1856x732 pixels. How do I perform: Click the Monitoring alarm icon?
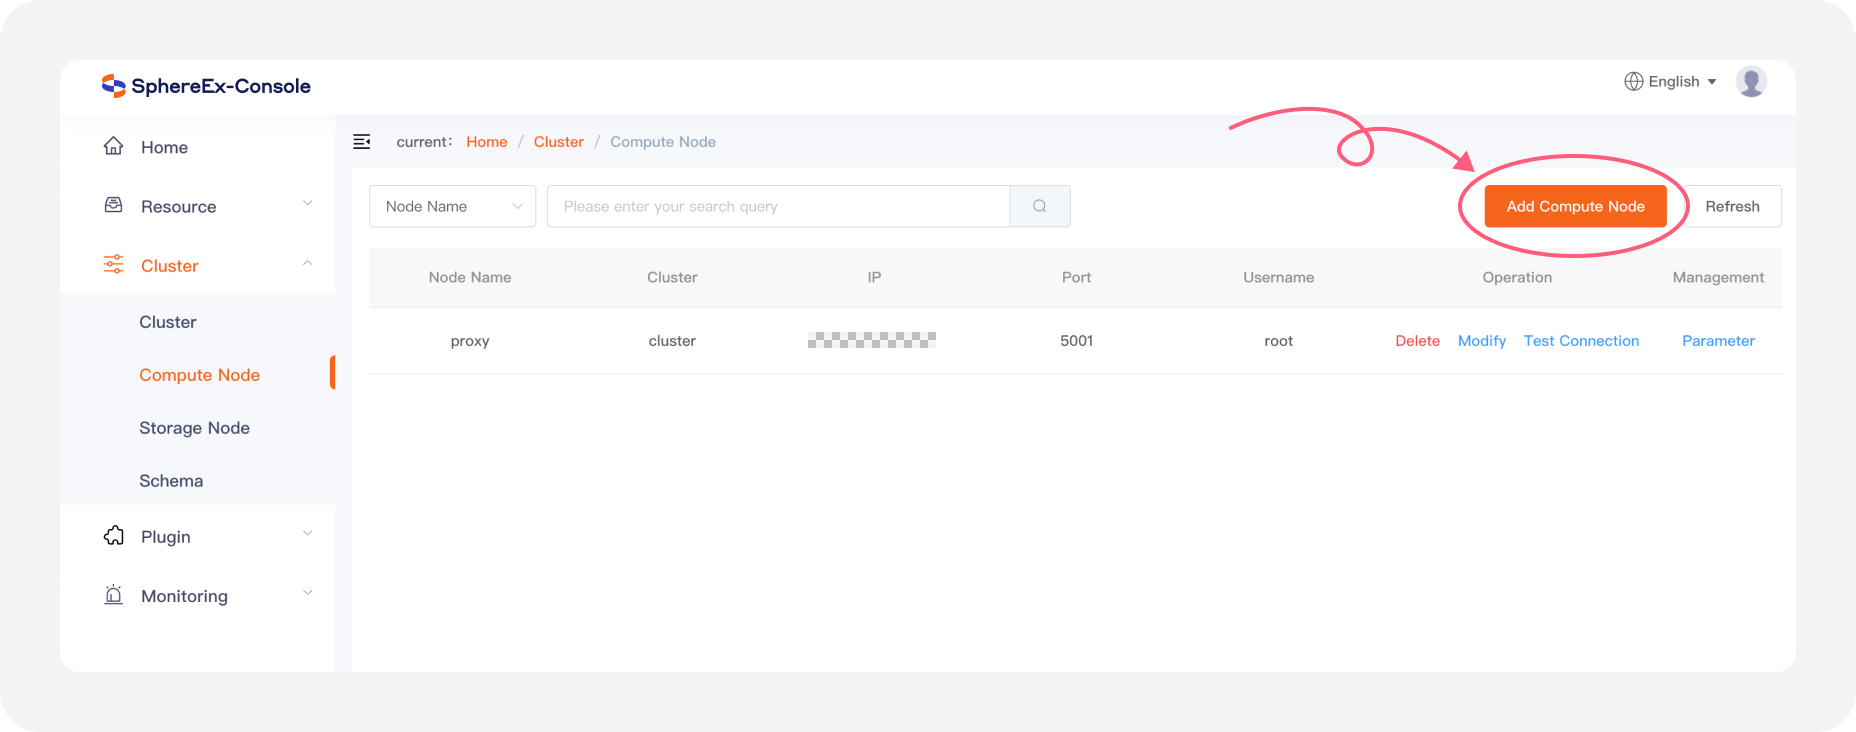click(x=114, y=595)
